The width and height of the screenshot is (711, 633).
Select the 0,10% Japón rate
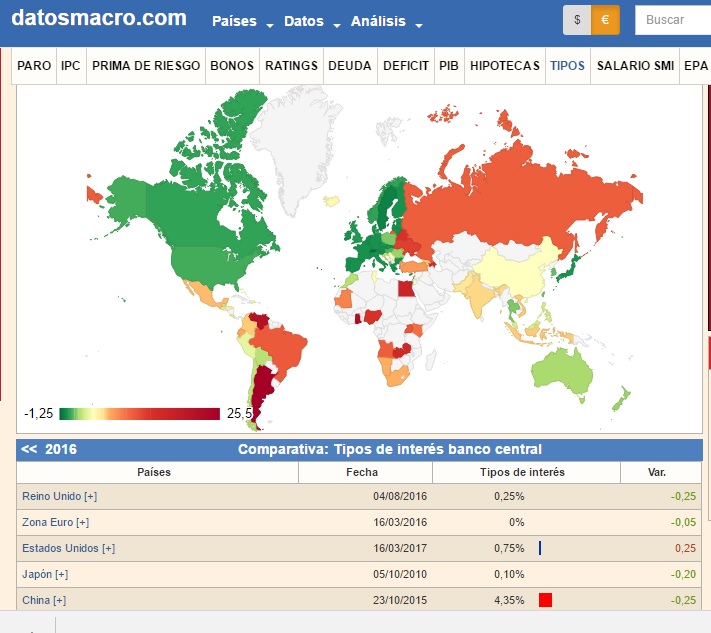[509, 575]
